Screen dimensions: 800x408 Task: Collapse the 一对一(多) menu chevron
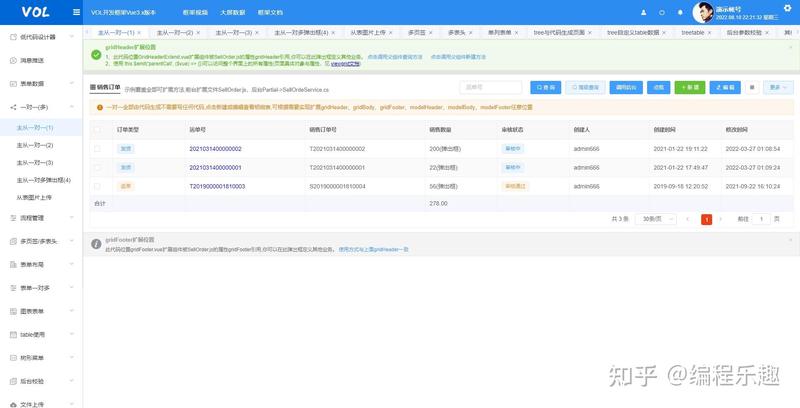click(71, 107)
